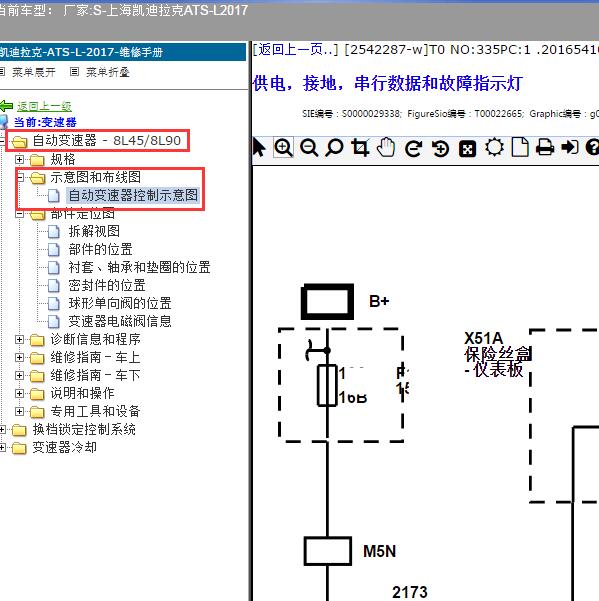The height and width of the screenshot is (601, 599).
Task: Open 部件的位置 document
Action: 100,250
